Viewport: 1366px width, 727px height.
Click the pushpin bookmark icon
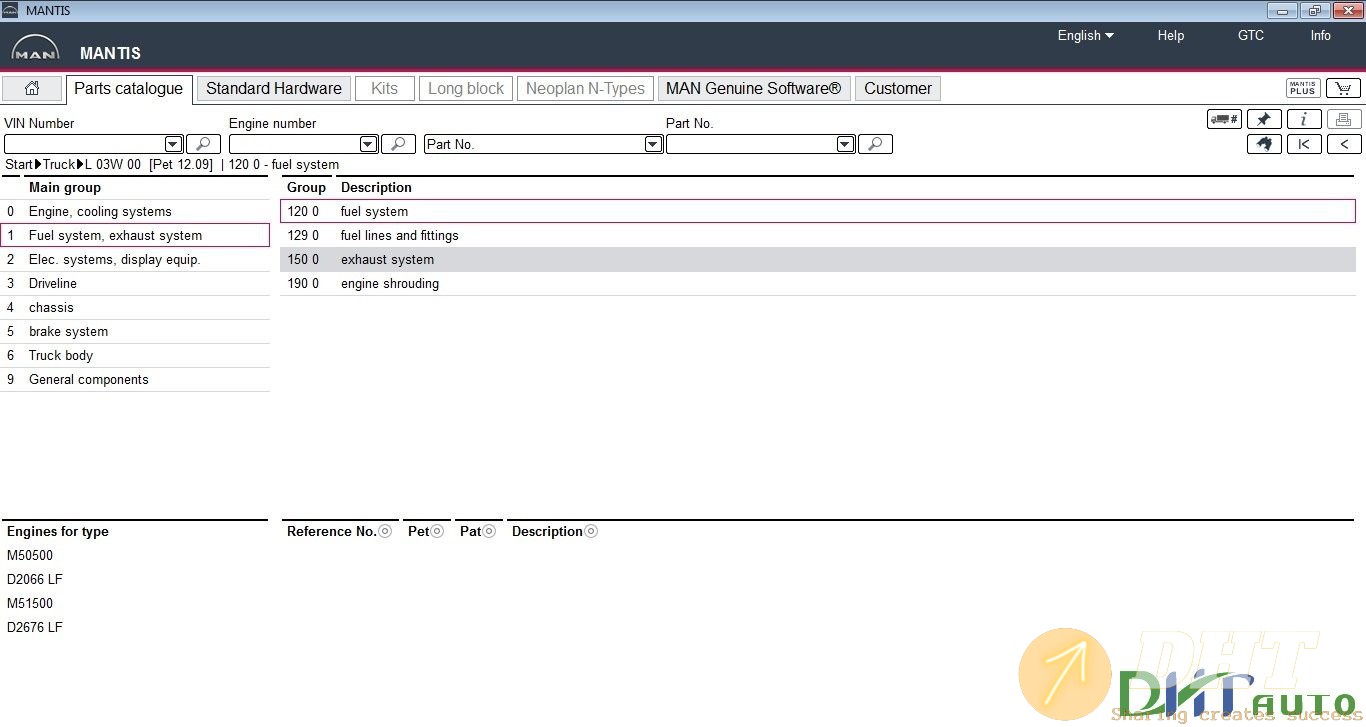[1264, 119]
